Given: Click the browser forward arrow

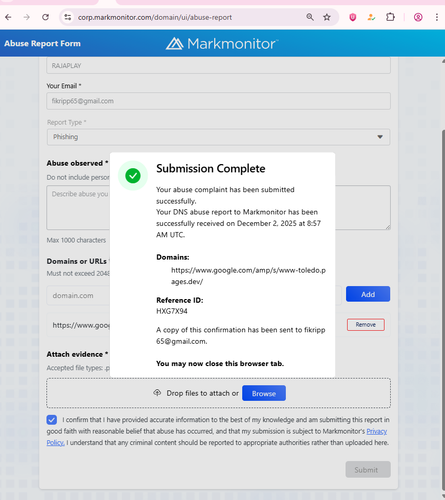Looking at the screenshot, I should (x=27, y=17).
